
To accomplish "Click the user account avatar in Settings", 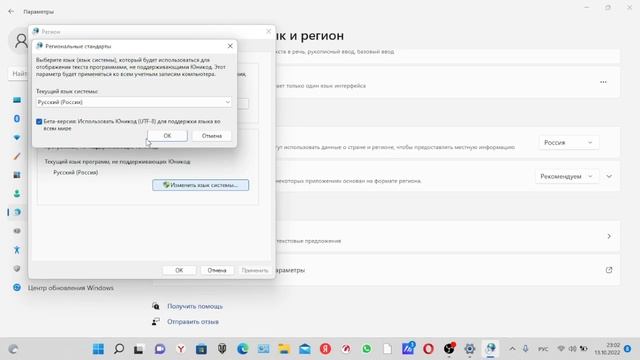I will click(20, 41).
